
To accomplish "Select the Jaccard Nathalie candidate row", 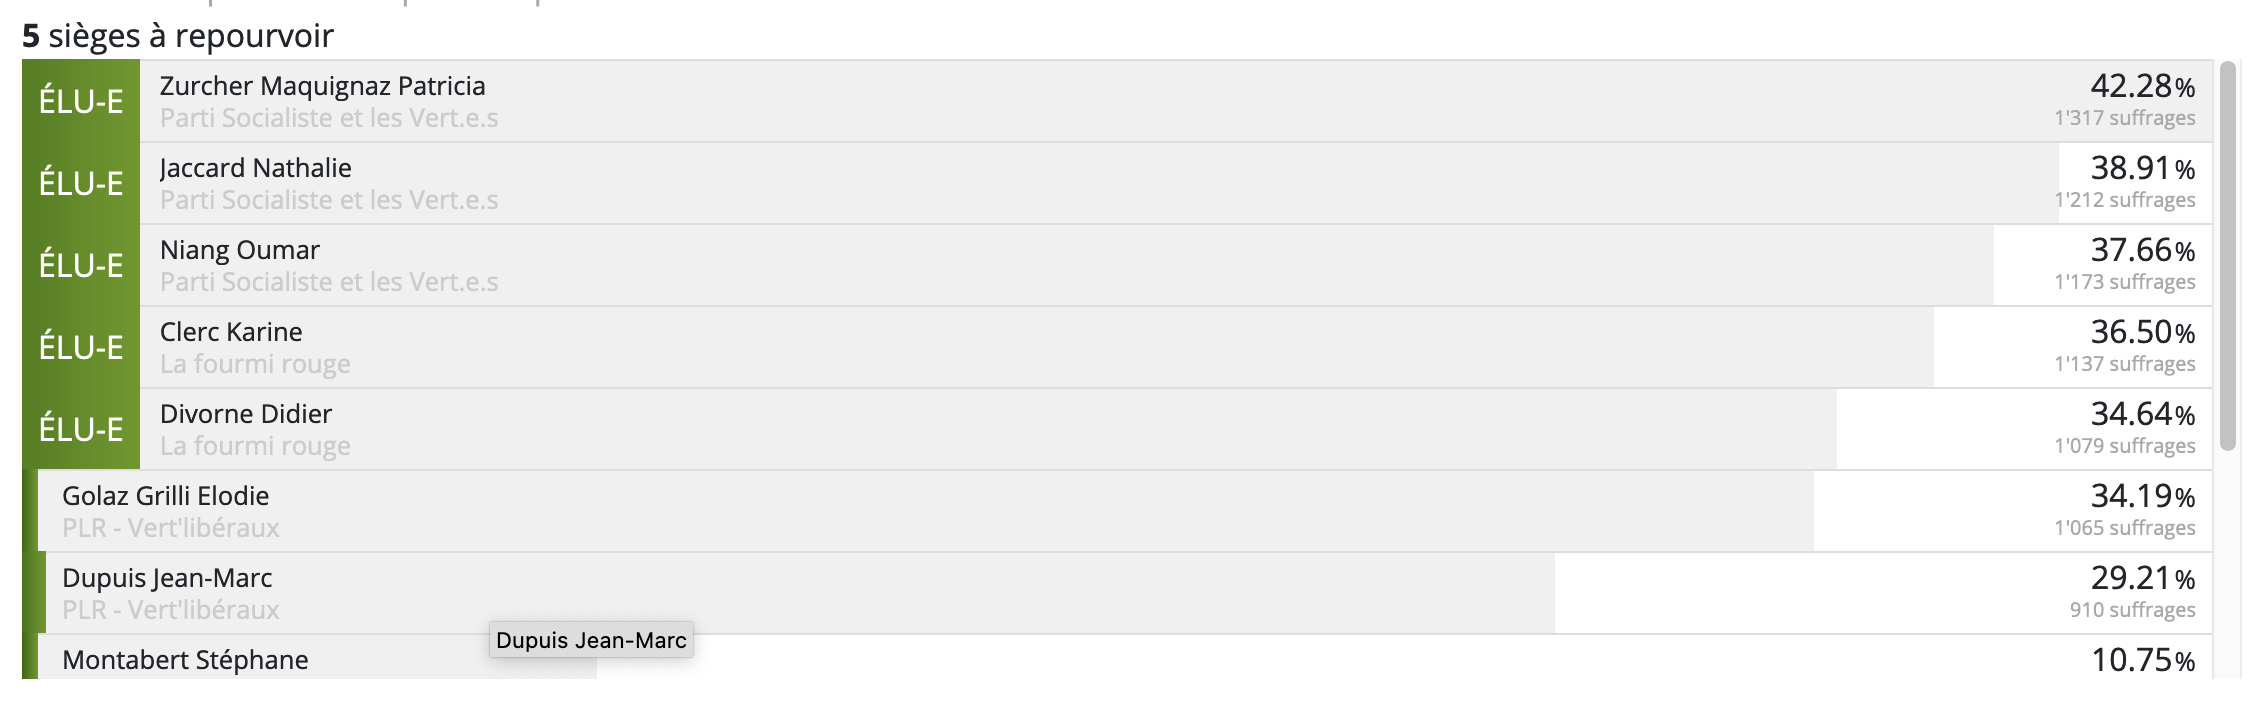I will (x=1117, y=183).
